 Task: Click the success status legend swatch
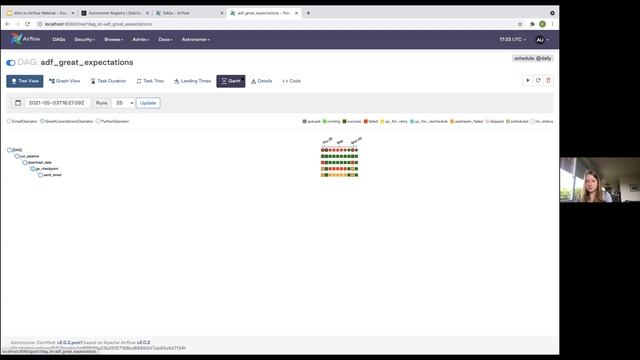click(344, 121)
